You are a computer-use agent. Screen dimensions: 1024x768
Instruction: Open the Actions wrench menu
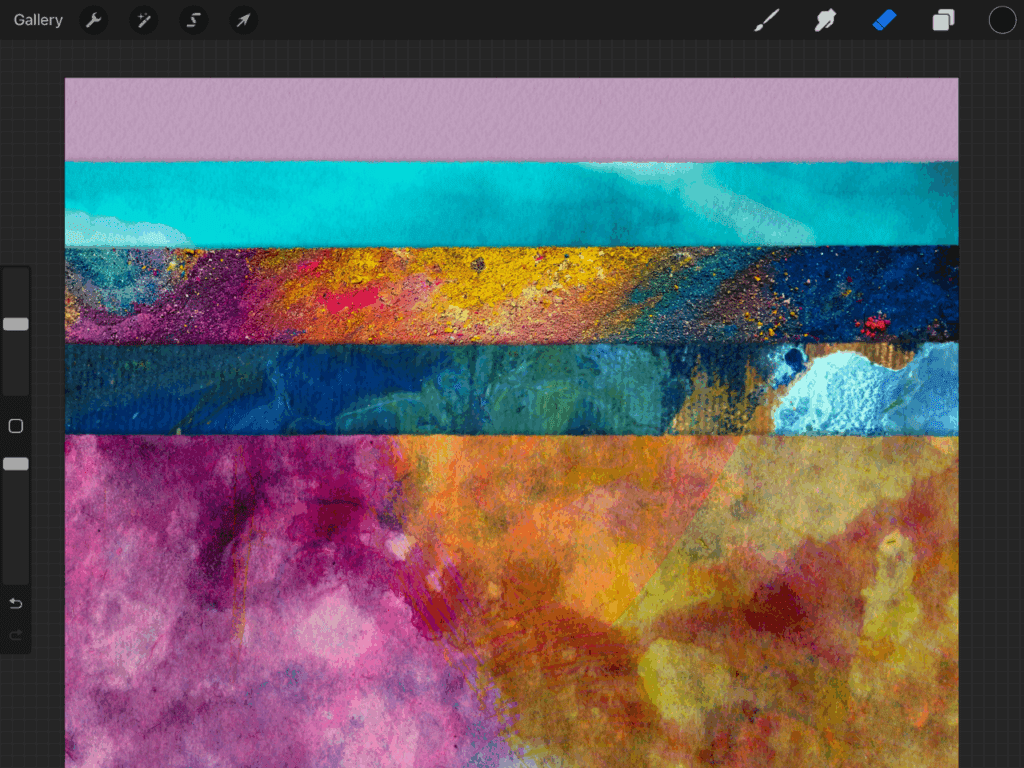[94, 20]
